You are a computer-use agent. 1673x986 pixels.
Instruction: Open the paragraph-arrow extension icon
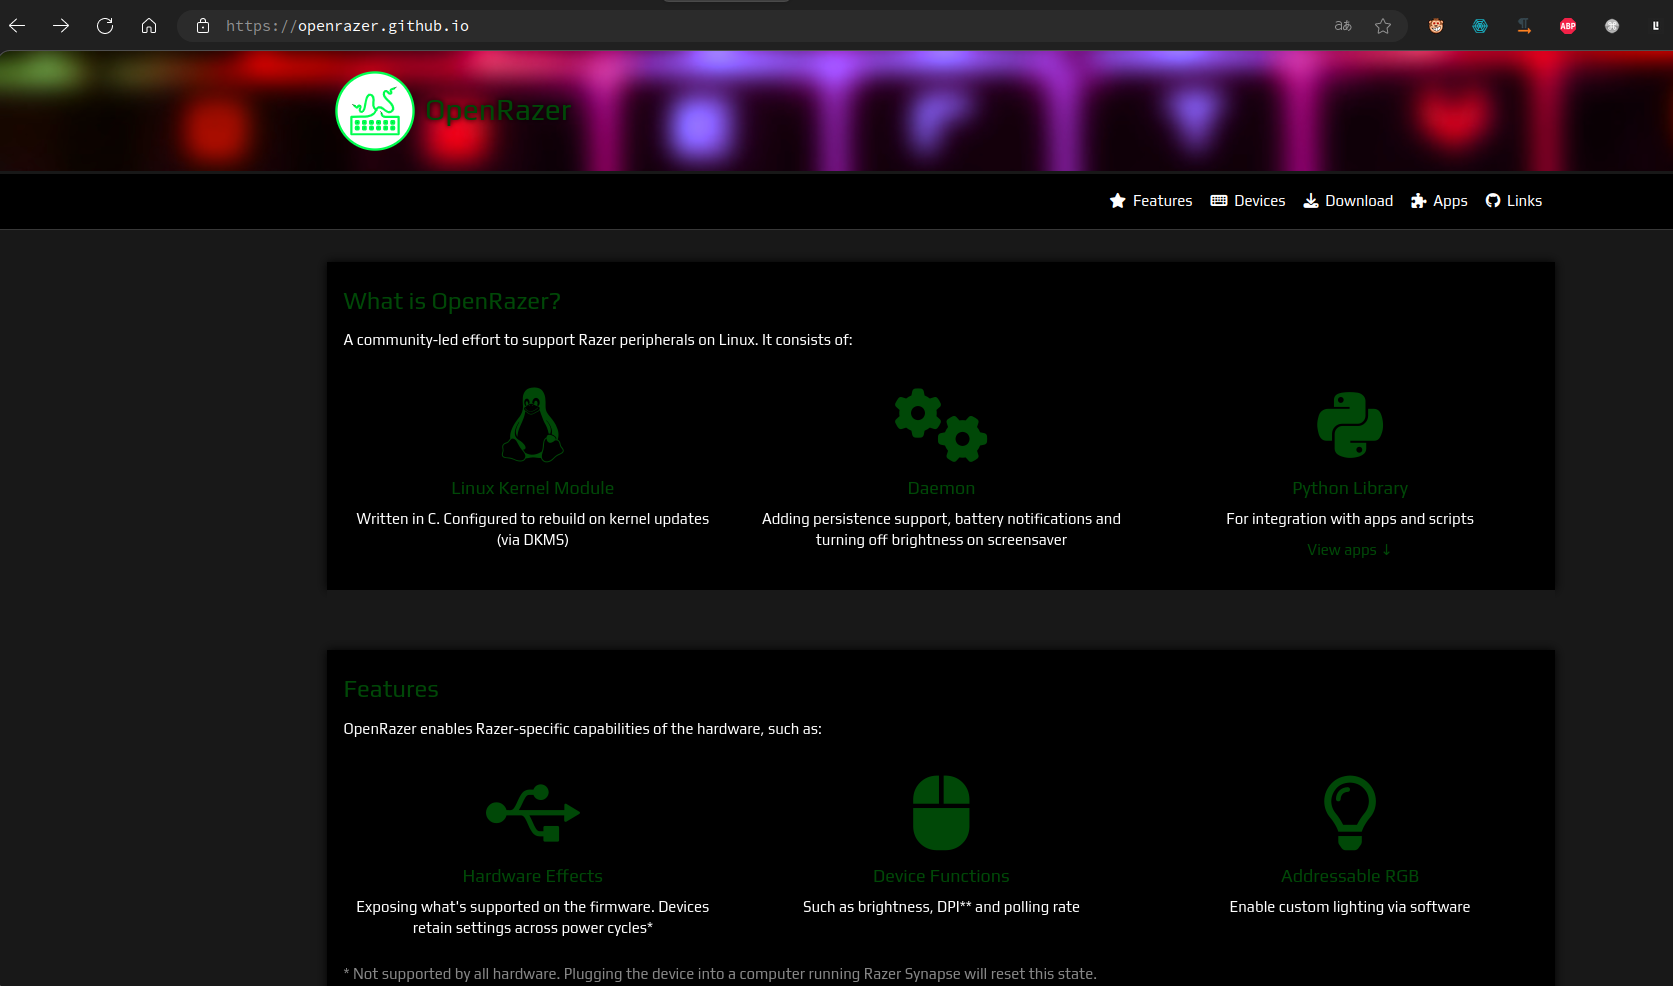tap(1524, 26)
